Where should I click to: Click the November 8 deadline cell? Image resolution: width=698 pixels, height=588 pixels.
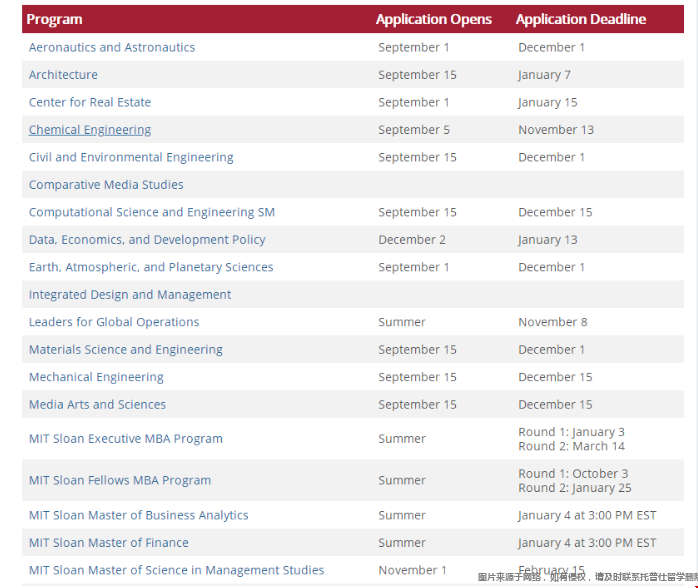click(552, 322)
